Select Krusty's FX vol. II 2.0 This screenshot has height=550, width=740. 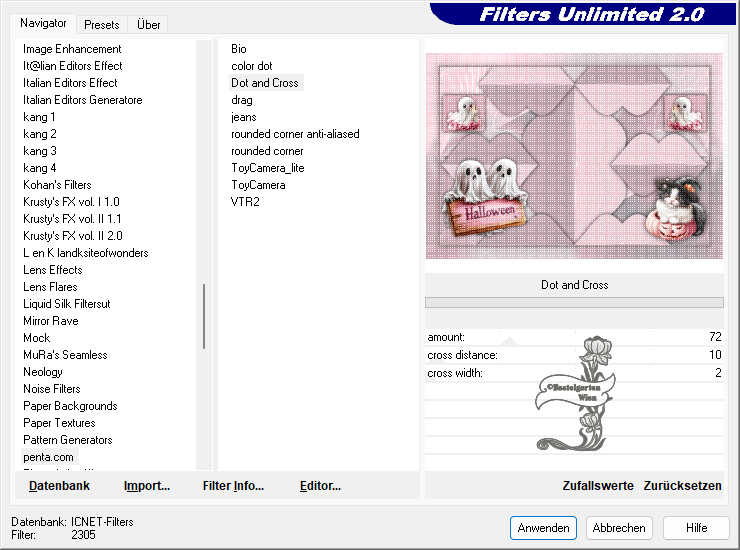click(x=73, y=236)
